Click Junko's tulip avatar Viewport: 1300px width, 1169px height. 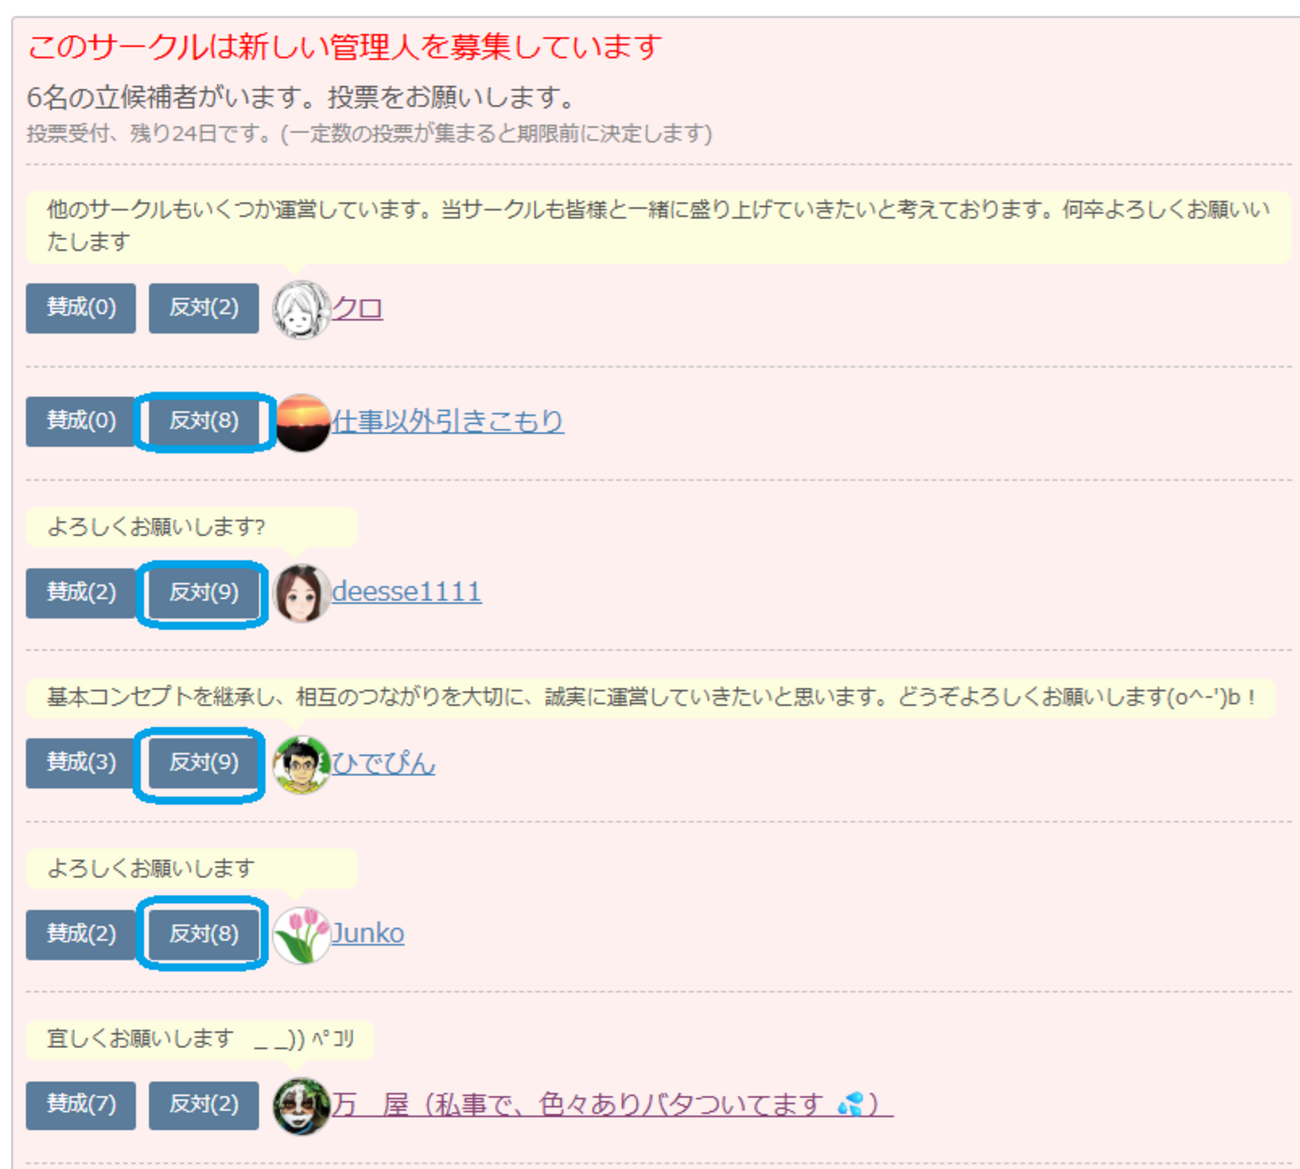[x=302, y=935]
